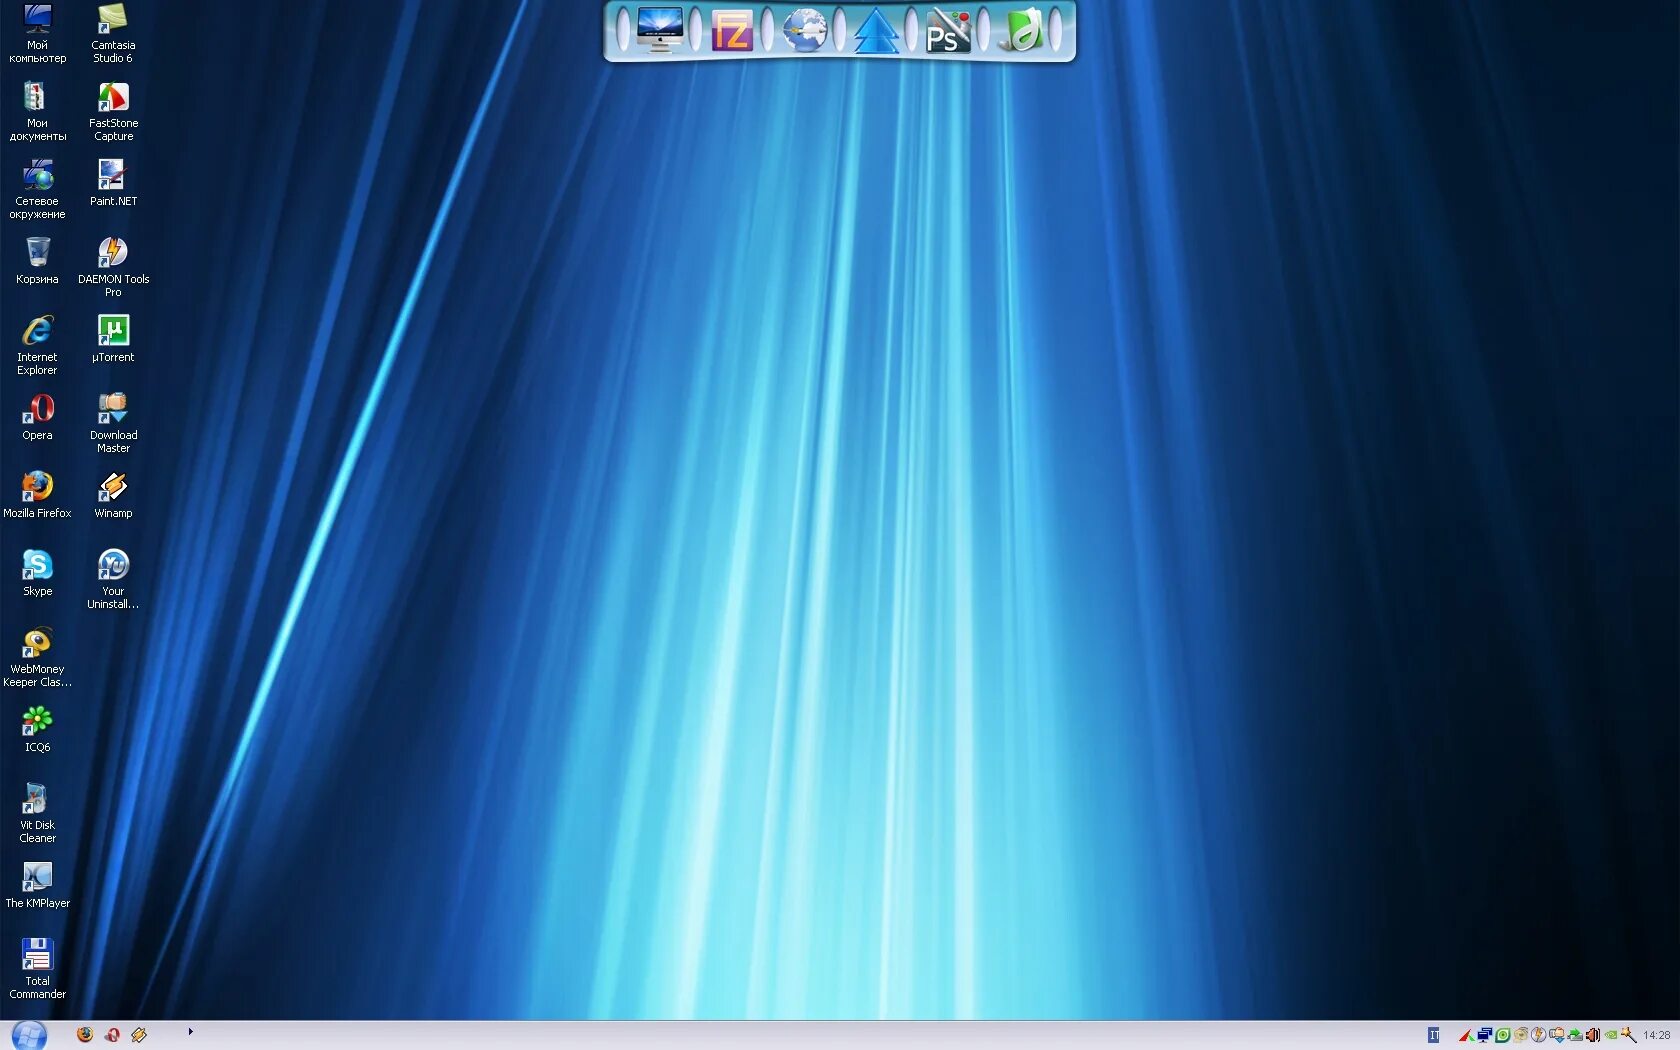This screenshot has height=1050, width=1680.
Task: Launch The KMPlayer shortcut
Action: [x=37, y=885]
